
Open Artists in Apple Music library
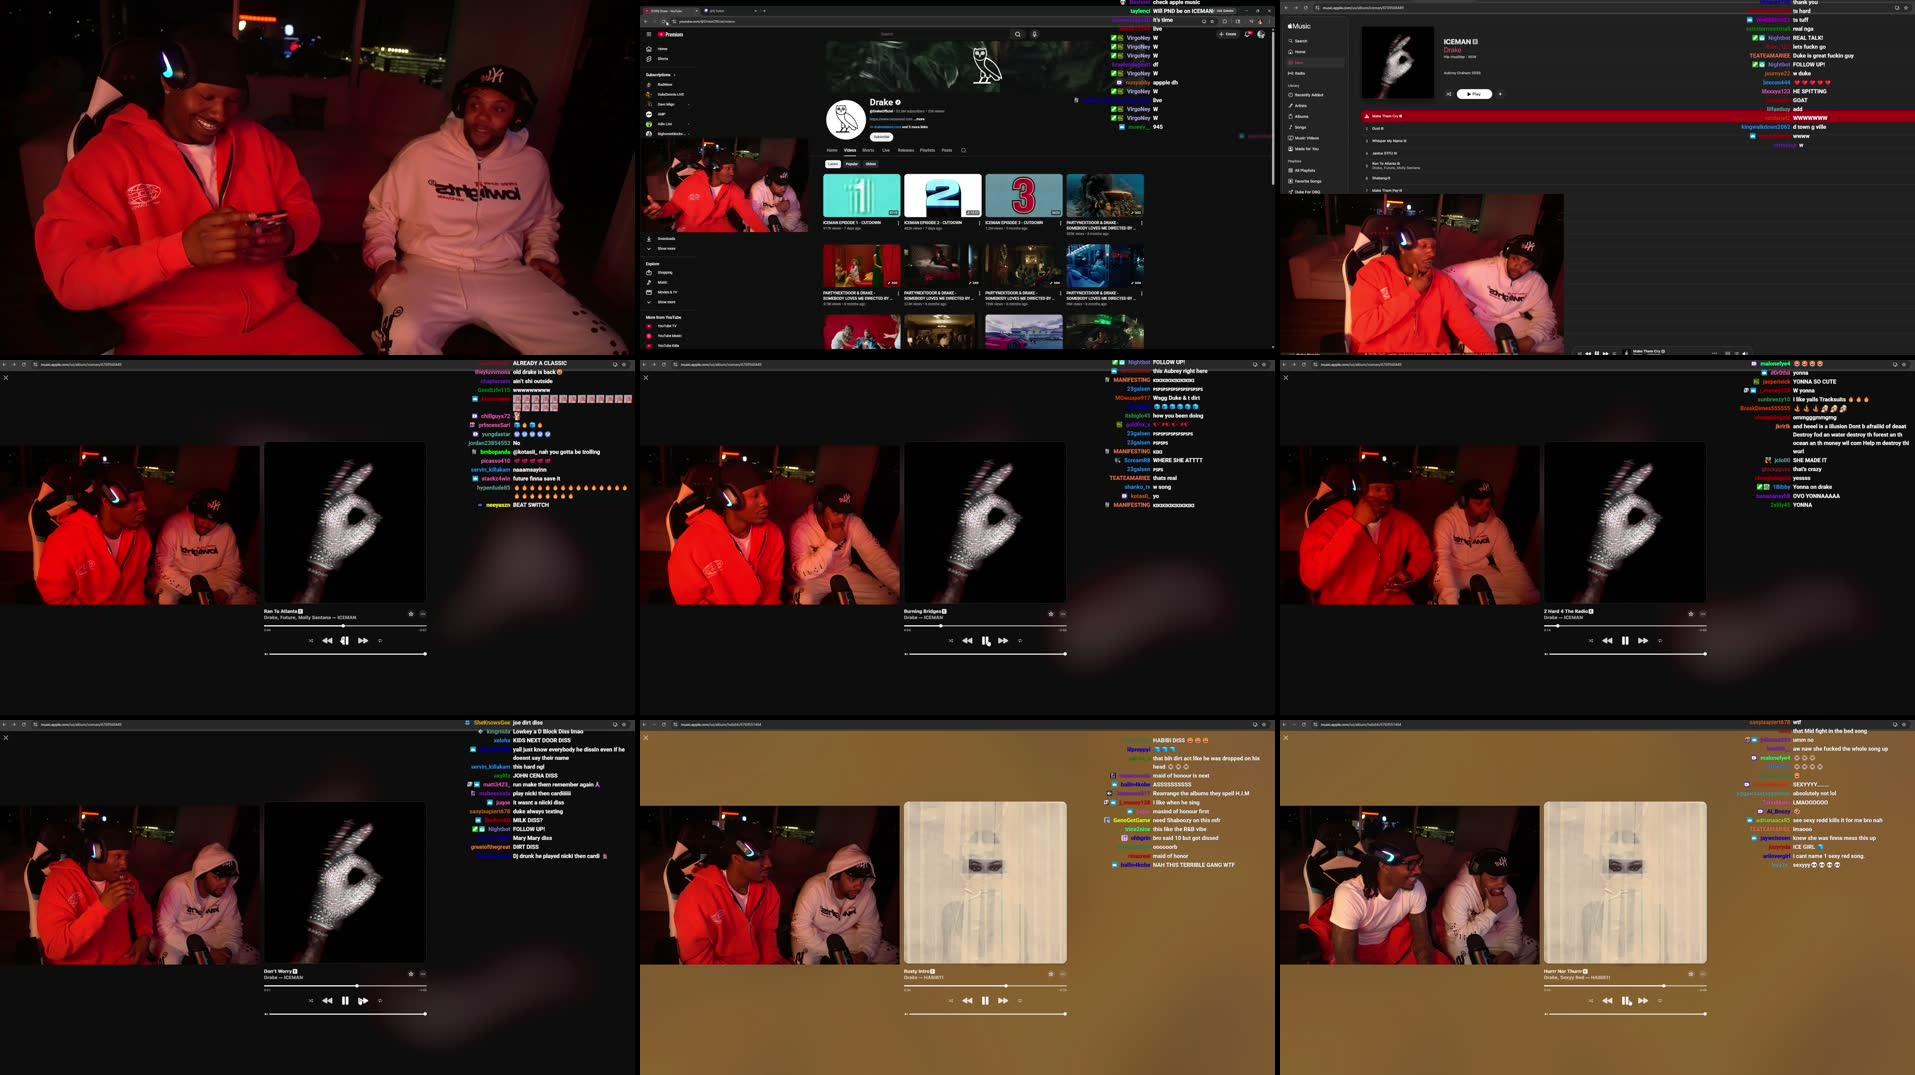pos(1298,105)
